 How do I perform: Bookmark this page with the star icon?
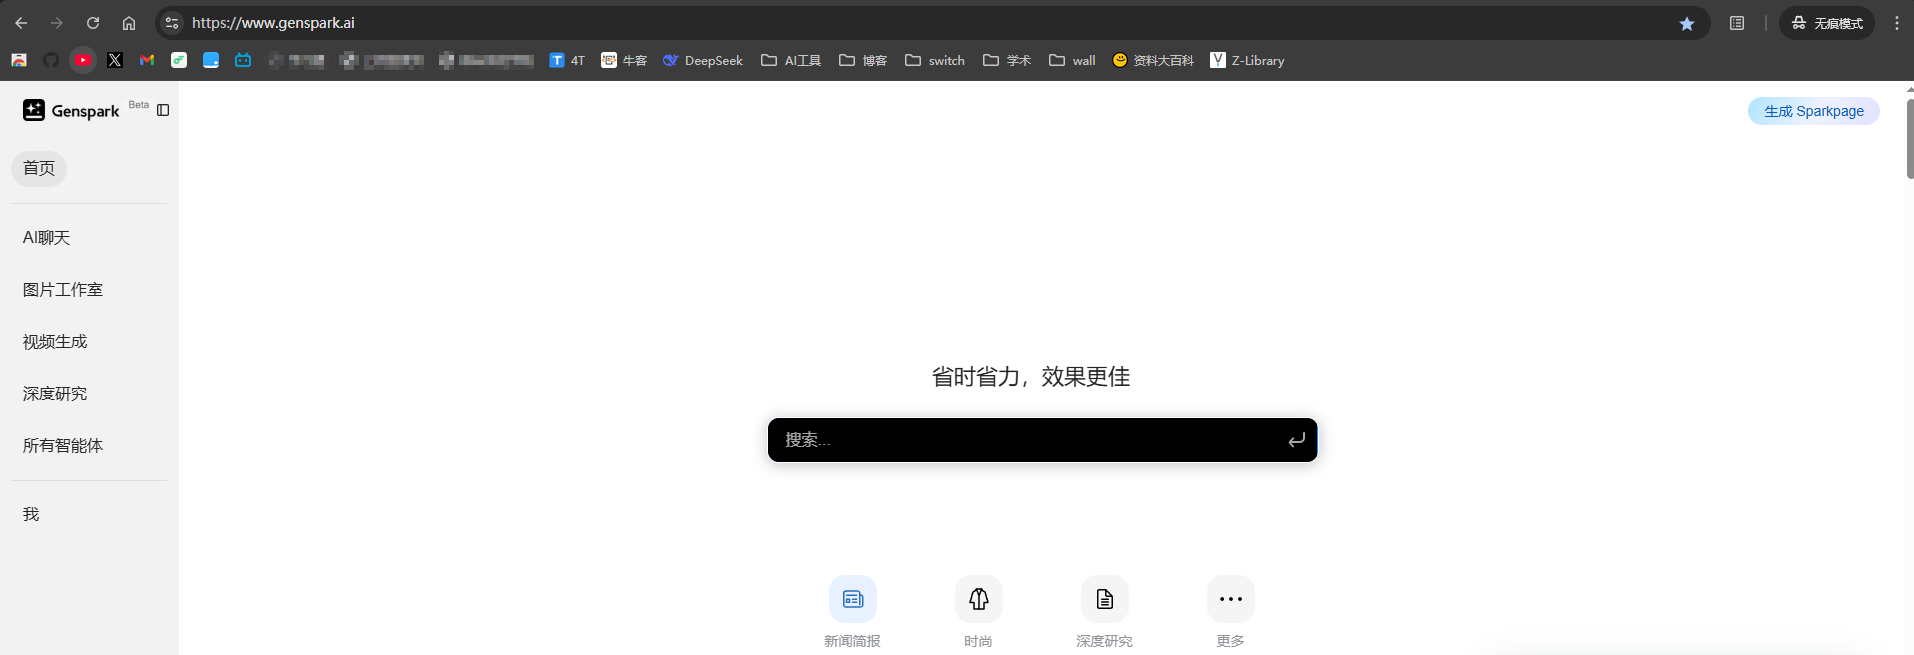[x=1687, y=23]
